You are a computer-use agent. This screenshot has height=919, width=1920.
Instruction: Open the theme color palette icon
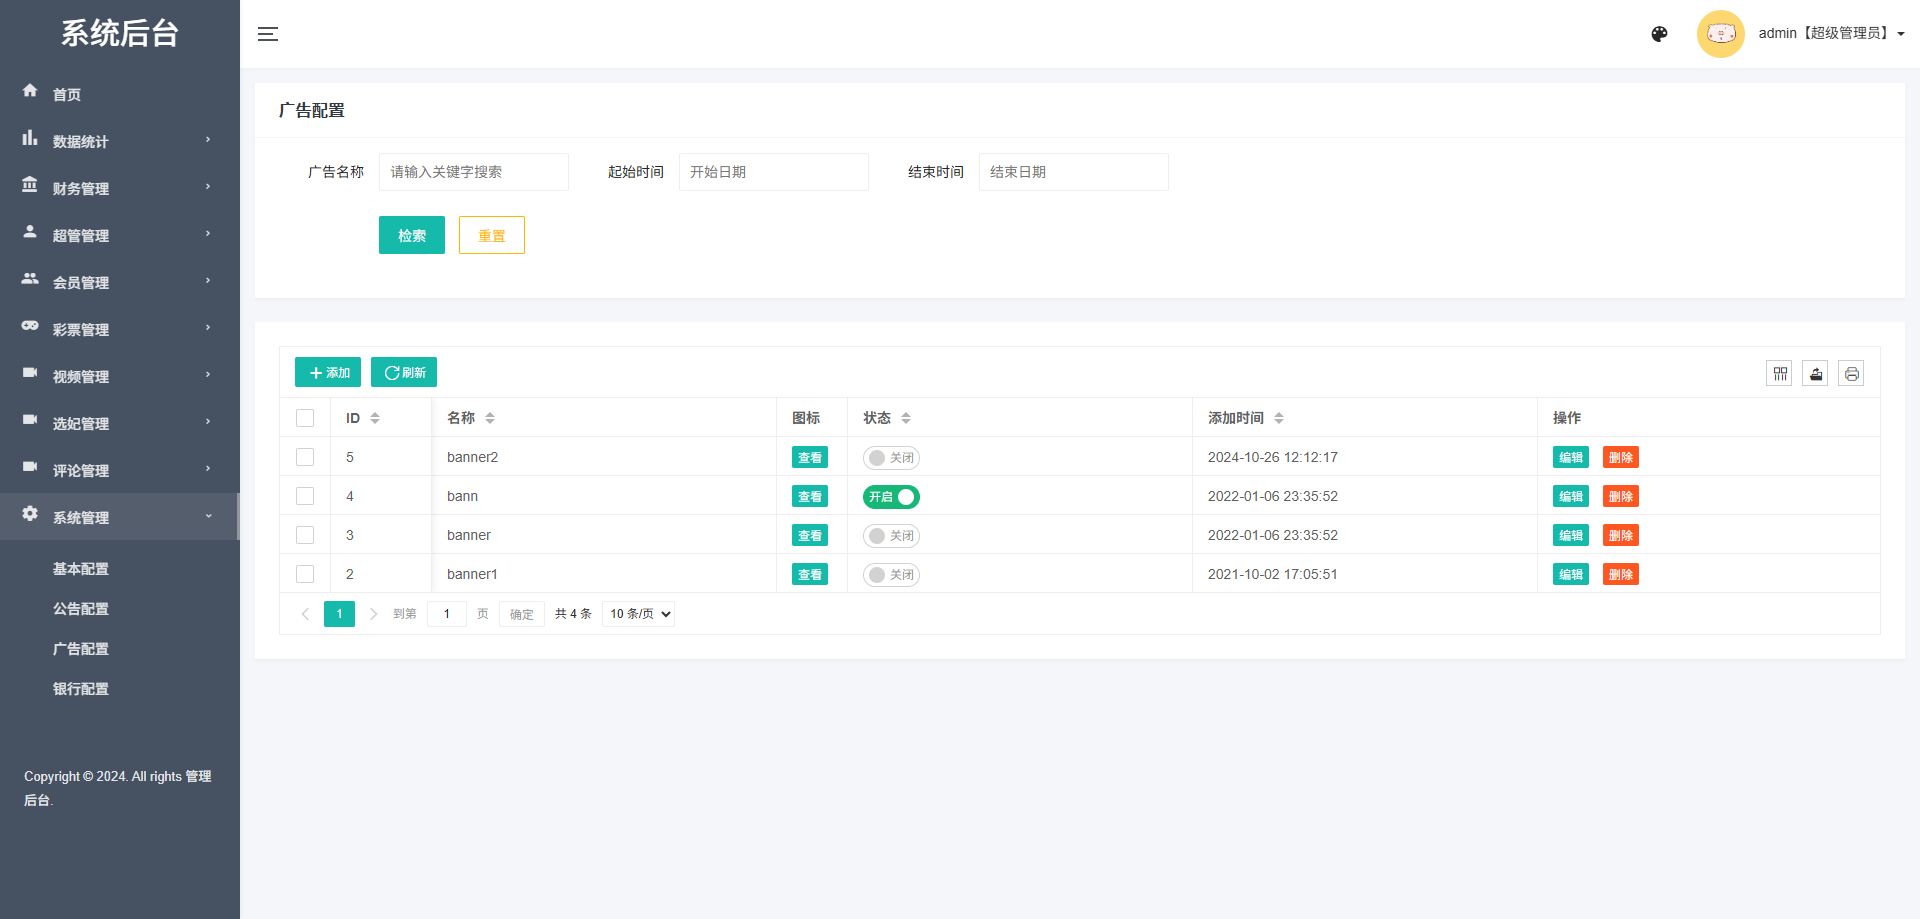pos(1659,33)
